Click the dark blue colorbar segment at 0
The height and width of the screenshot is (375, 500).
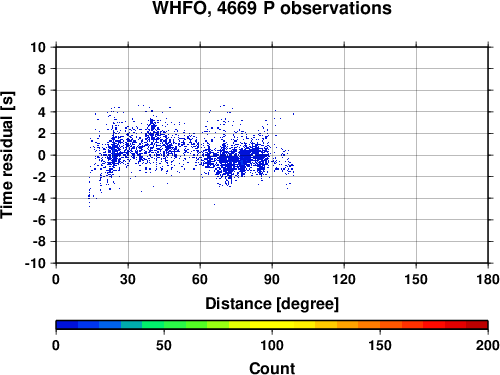point(67,324)
